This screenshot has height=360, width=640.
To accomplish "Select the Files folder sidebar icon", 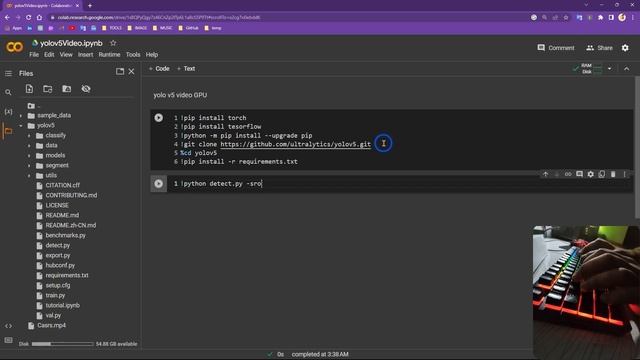I will [x=8, y=131].
